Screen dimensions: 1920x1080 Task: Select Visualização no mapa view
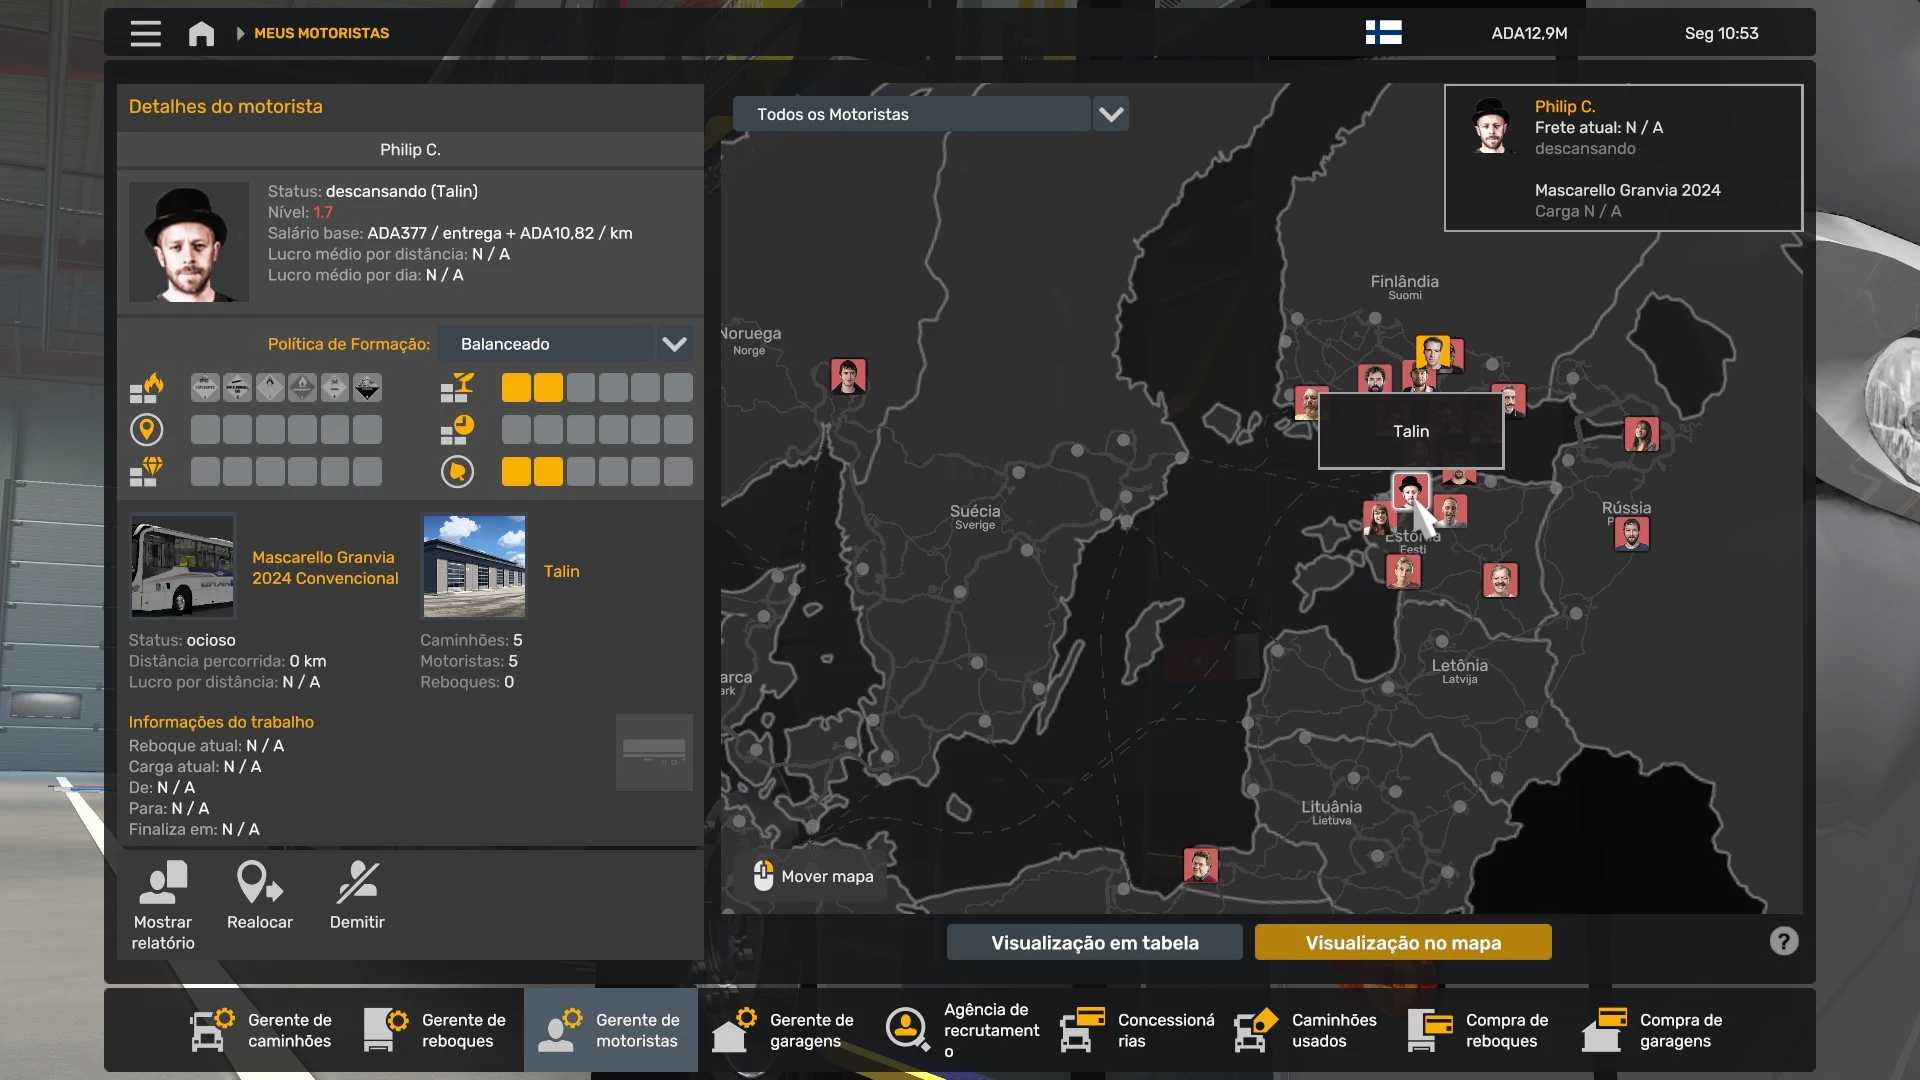pos(1402,942)
